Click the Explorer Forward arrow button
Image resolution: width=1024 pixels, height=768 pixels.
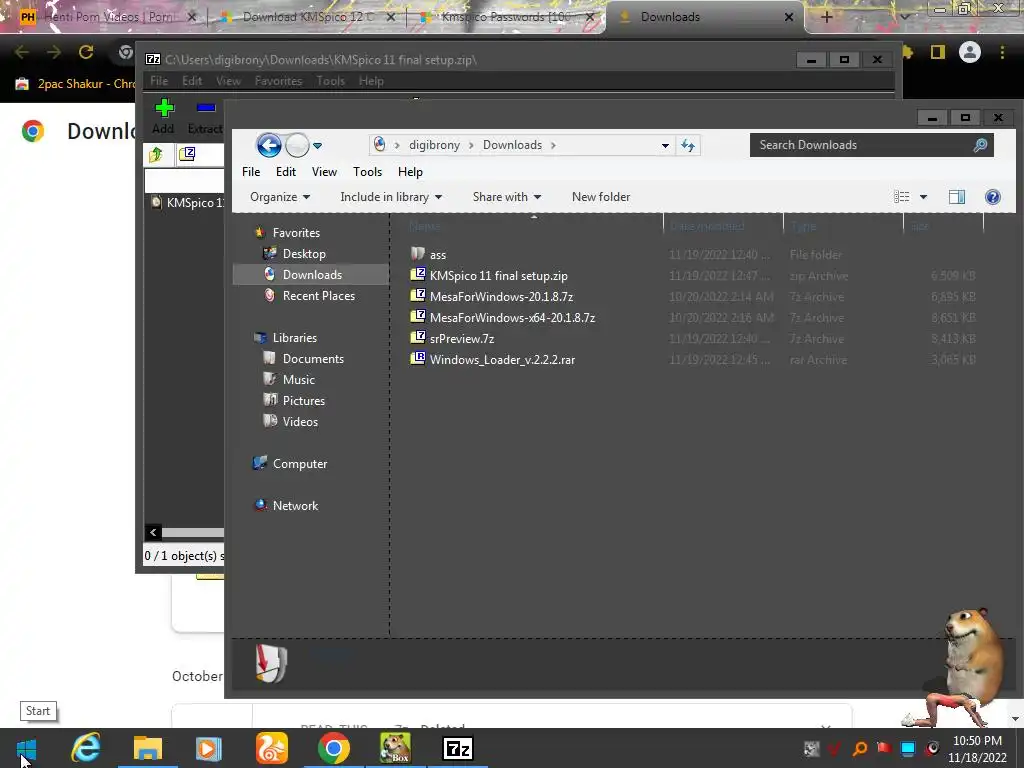coord(298,145)
